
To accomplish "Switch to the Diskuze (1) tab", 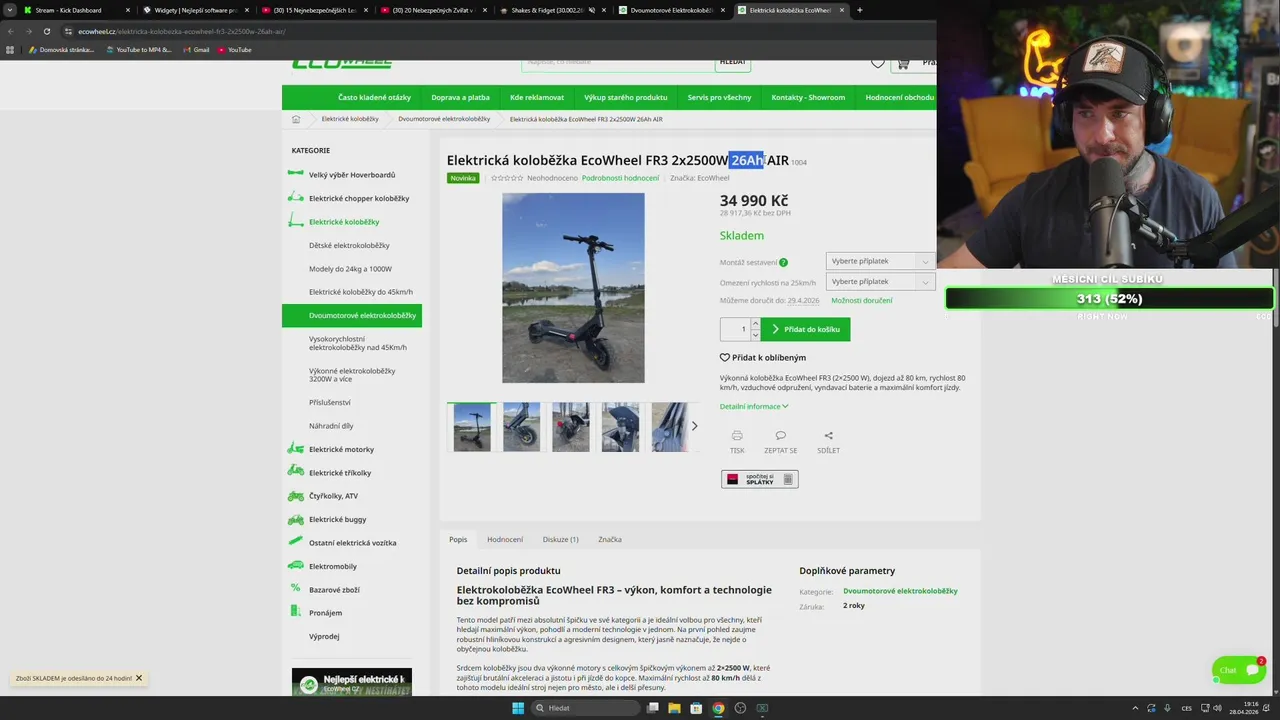I will [561, 539].
